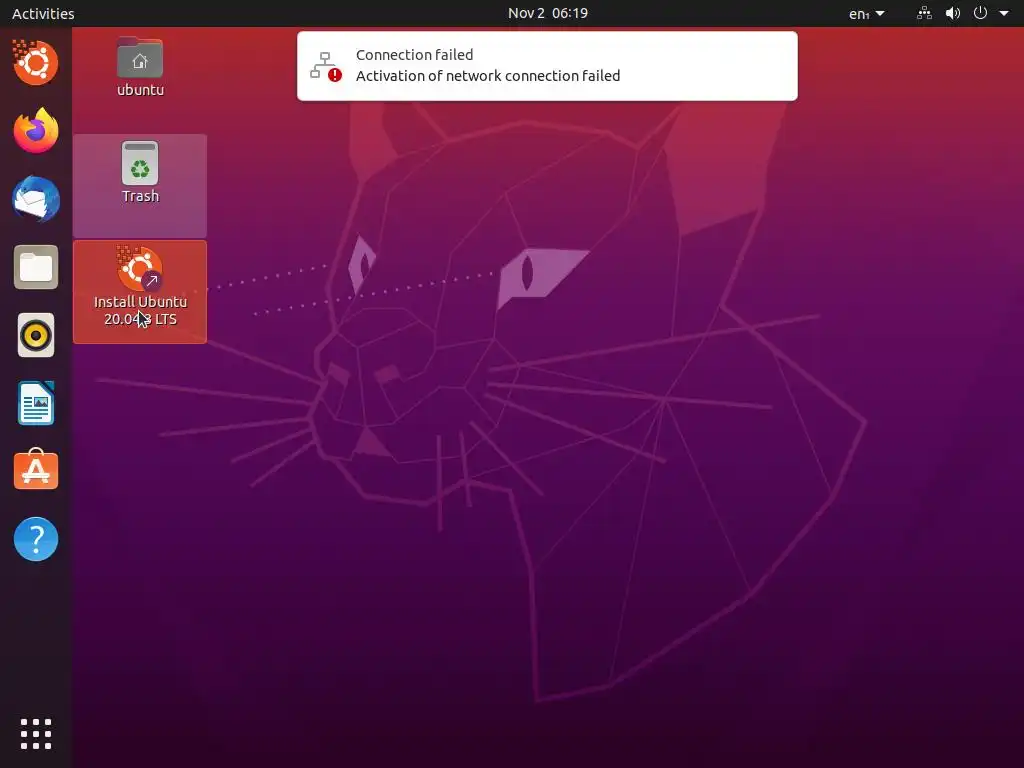
Task: Click 'Activation of network connection failed' text
Action: click(x=488, y=76)
